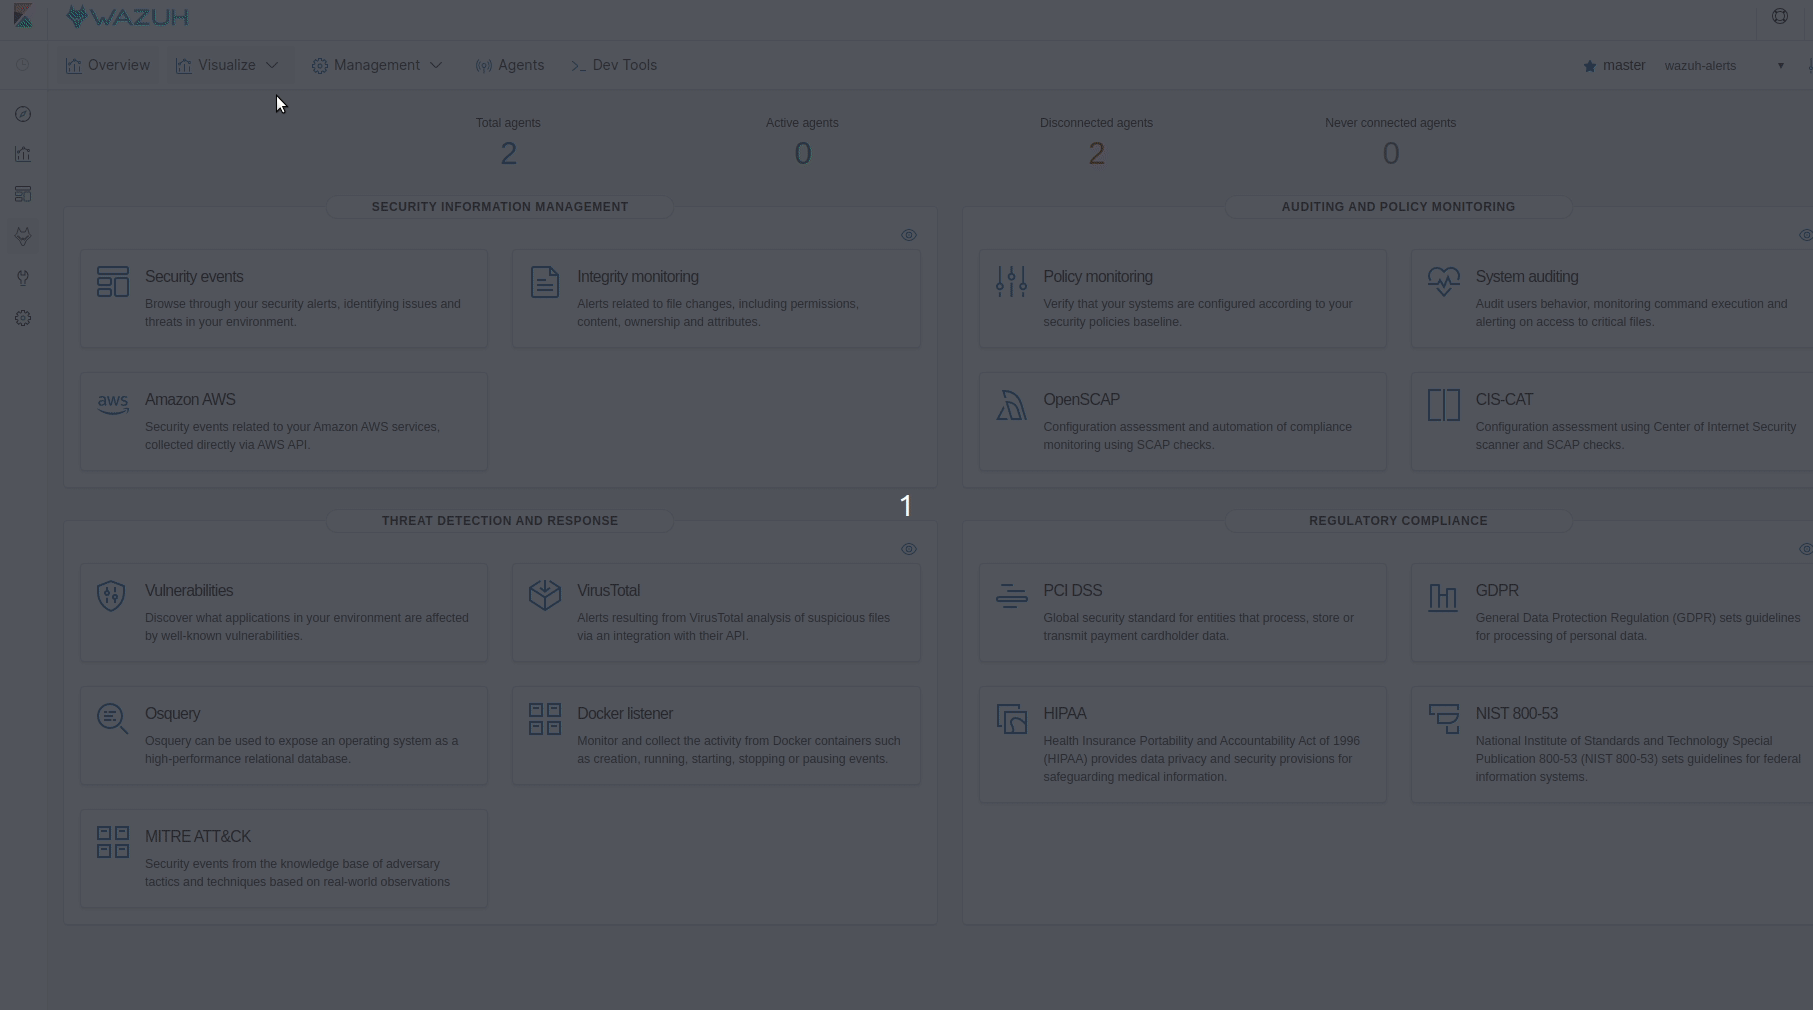Click the Wazuh logo in the header

126,16
